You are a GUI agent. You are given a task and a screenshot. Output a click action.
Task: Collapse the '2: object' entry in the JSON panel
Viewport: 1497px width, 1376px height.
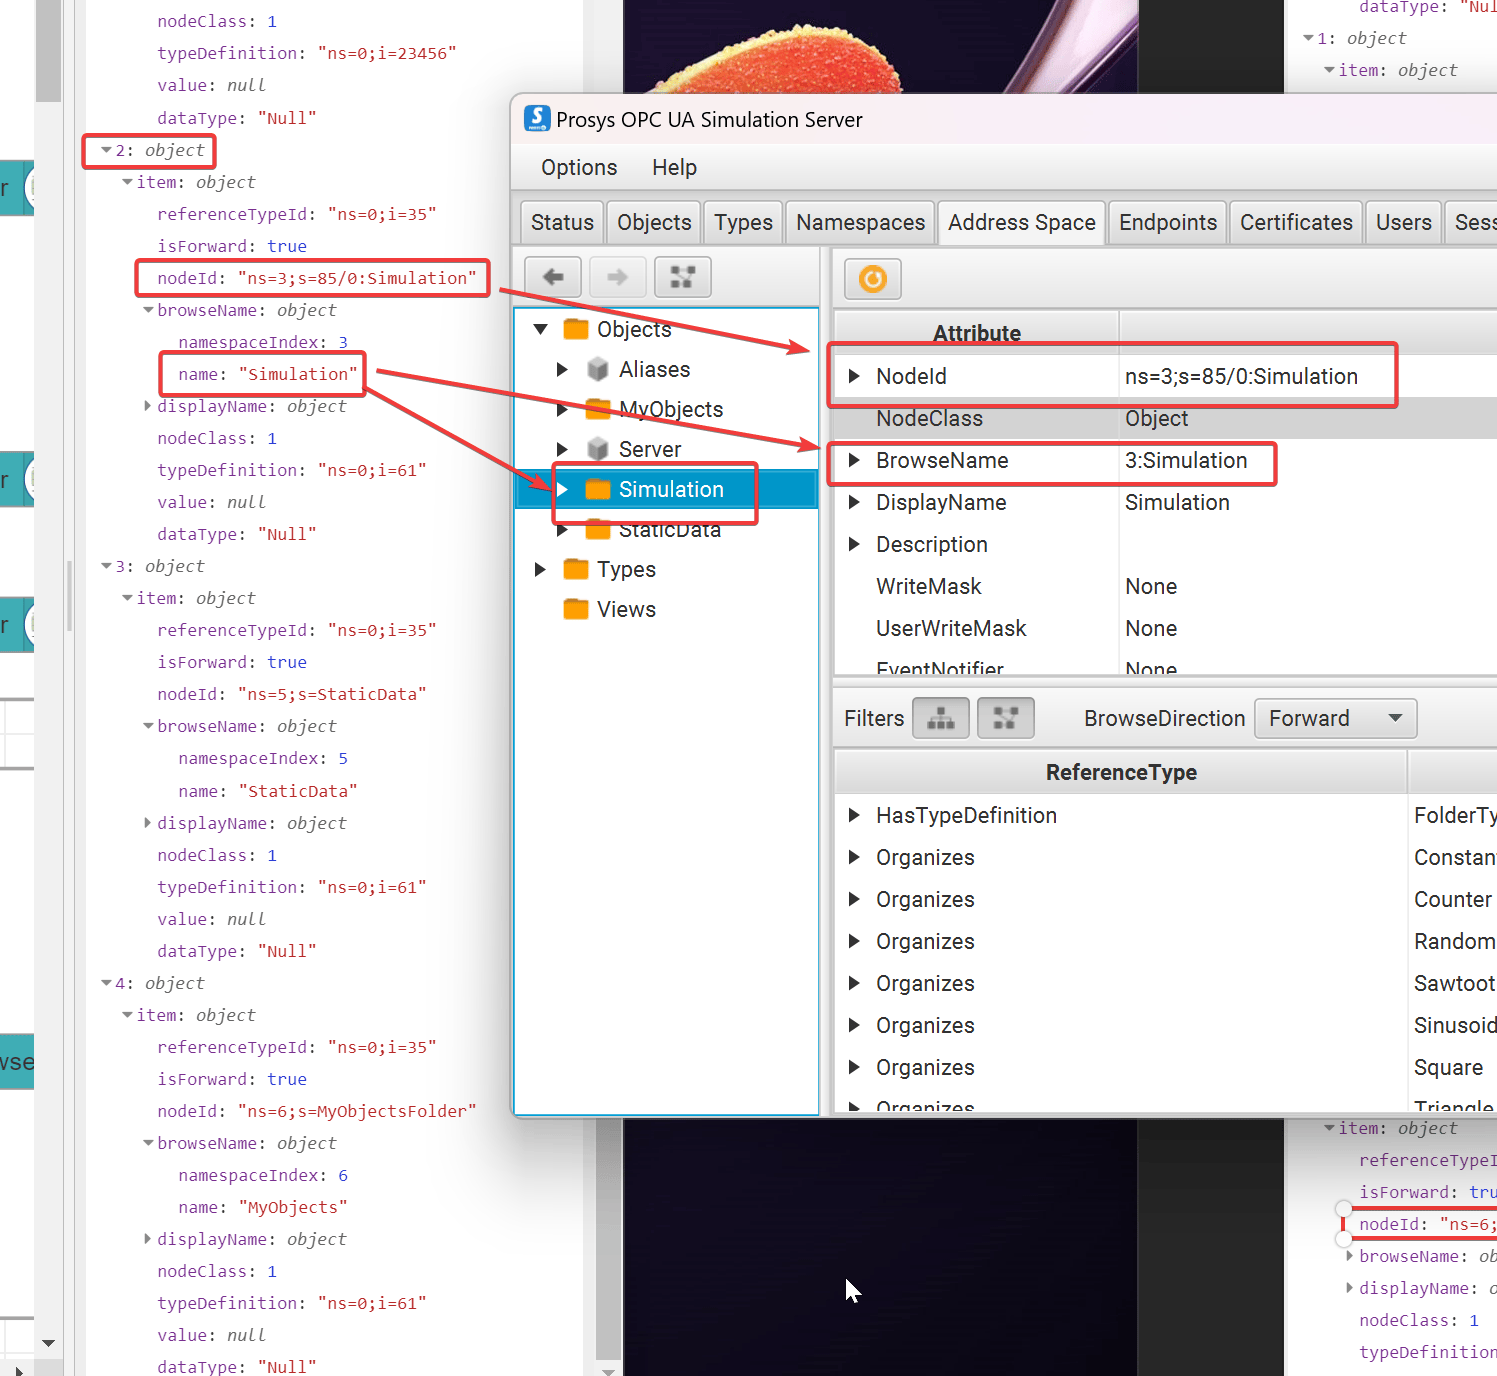[107, 150]
